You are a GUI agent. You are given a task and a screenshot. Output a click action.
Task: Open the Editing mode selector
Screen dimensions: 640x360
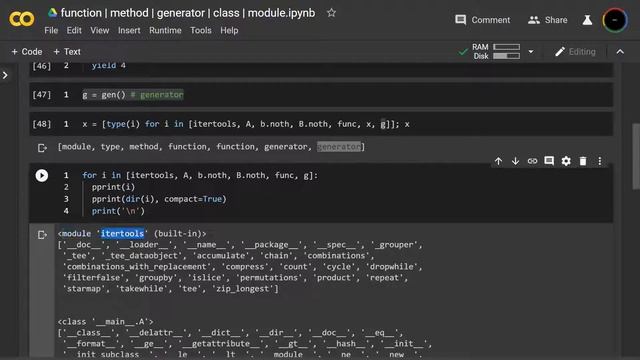(575, 52)
